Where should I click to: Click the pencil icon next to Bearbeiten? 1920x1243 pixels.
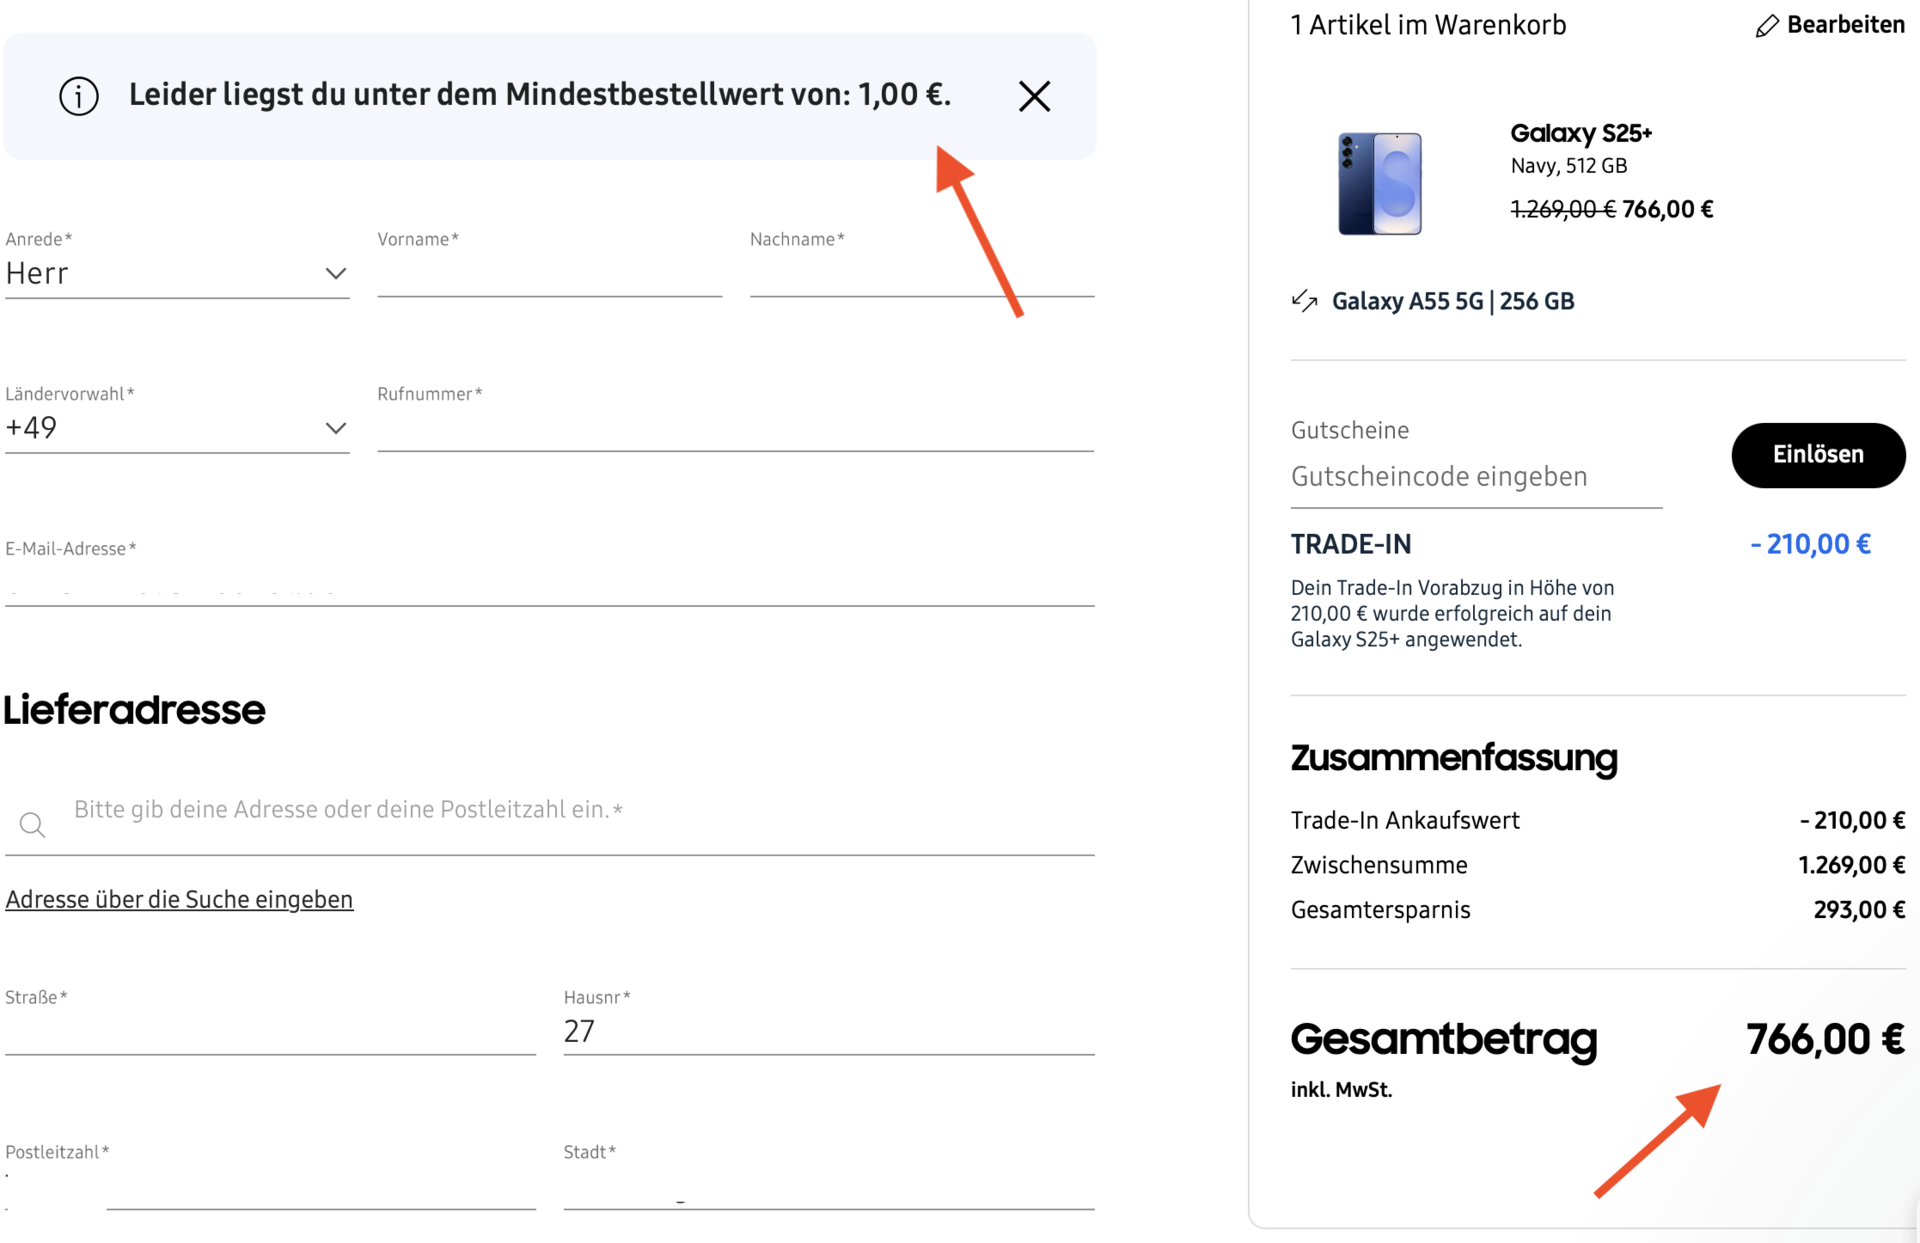point(1767,26)
